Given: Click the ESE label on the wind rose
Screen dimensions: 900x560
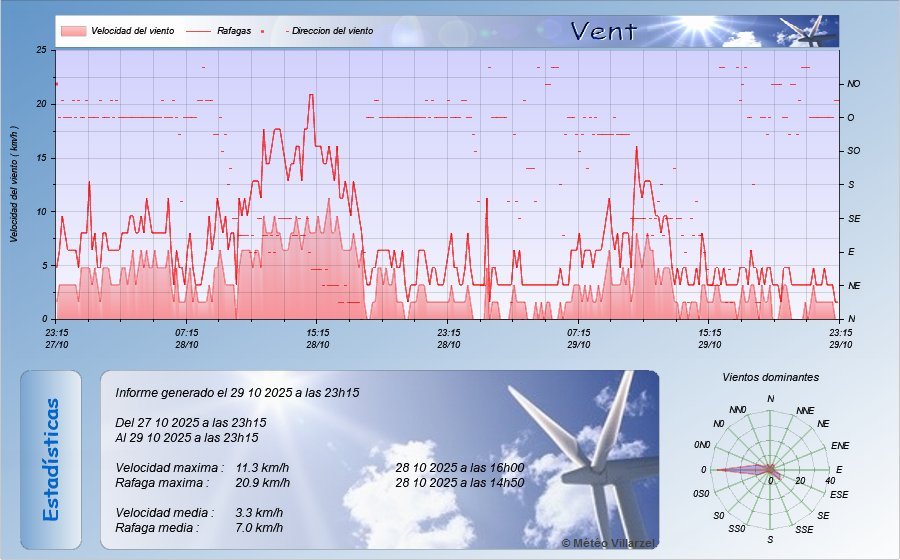Looking at the screenshot, I should point(839,494).
